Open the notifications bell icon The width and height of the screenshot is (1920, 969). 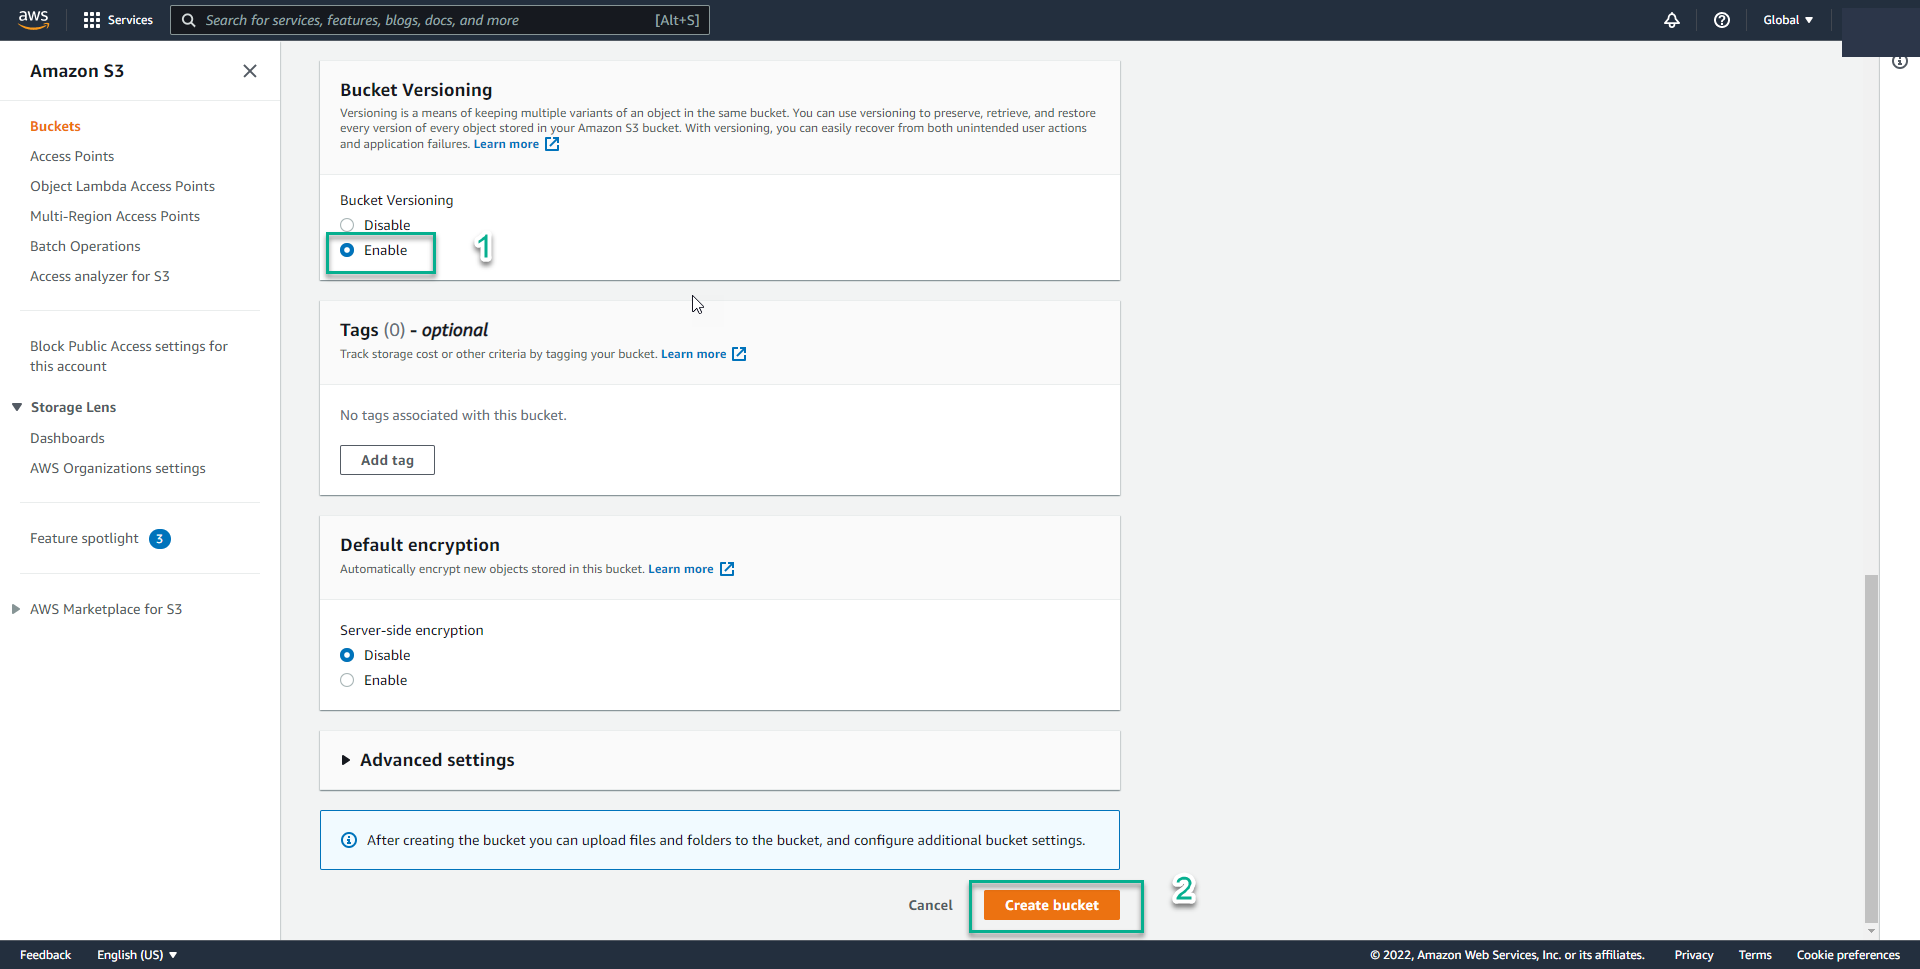coord(1671,20)
